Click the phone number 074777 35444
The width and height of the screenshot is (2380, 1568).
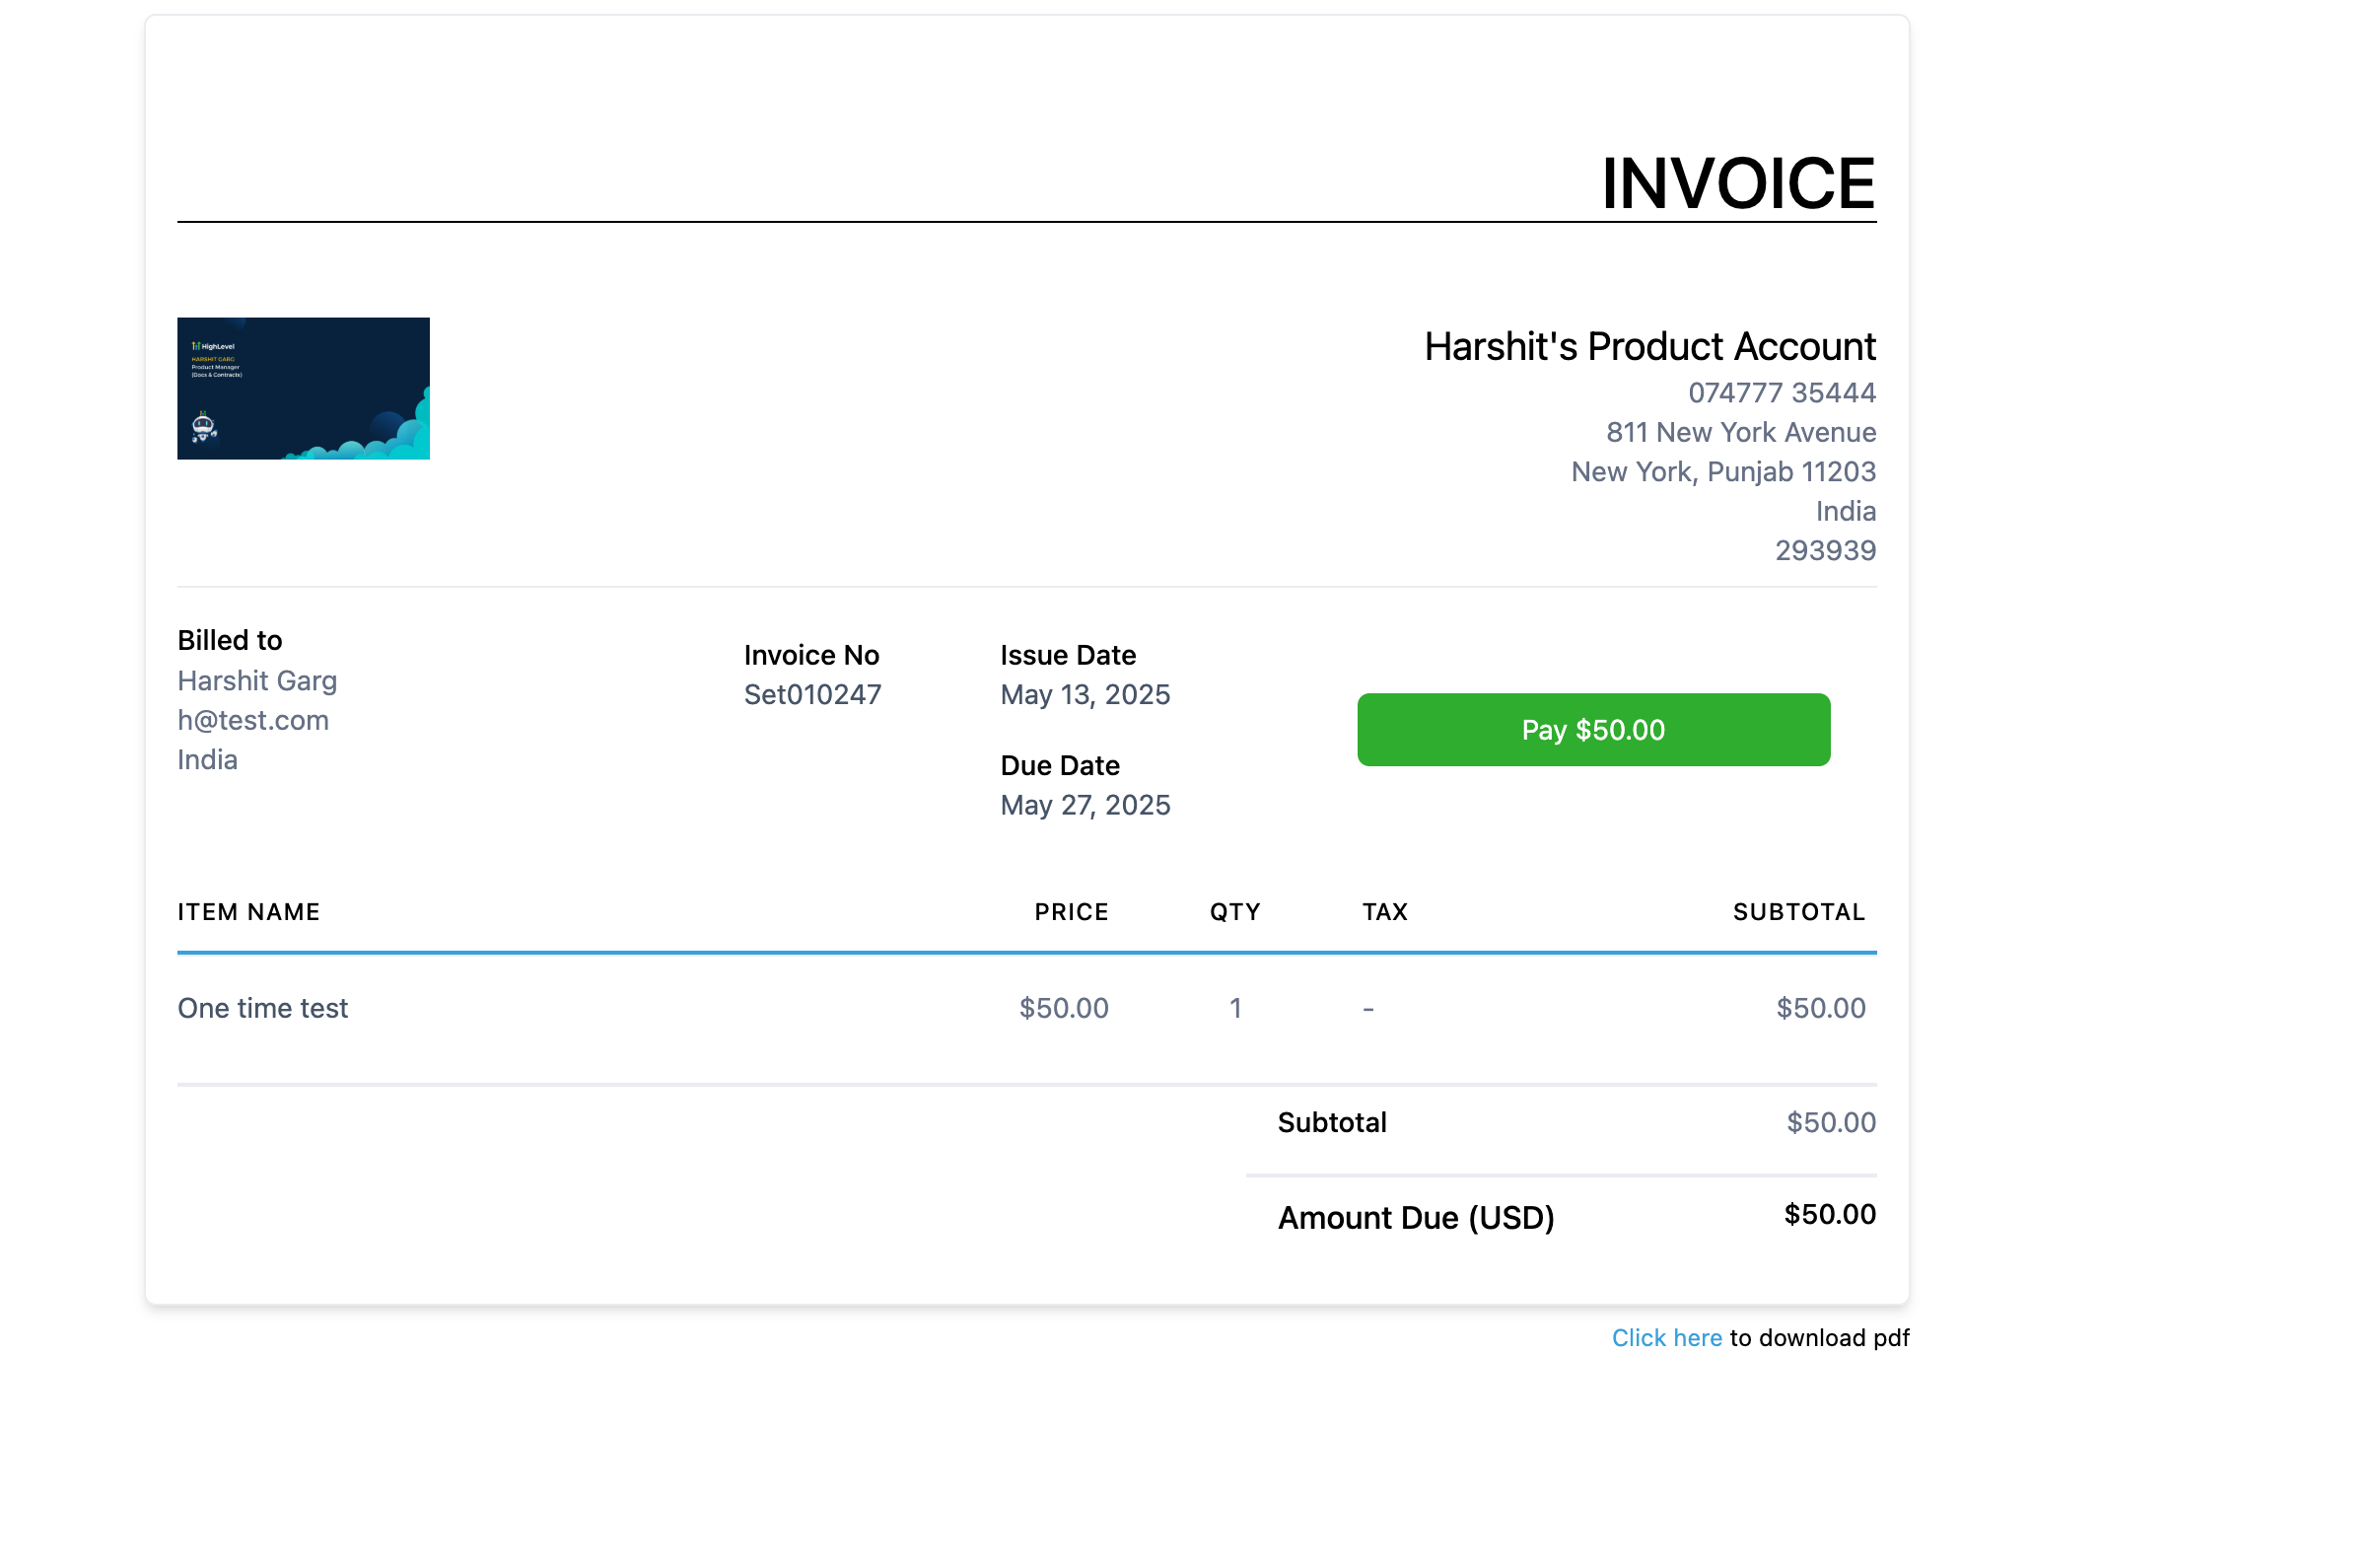tap(1781, 393)
